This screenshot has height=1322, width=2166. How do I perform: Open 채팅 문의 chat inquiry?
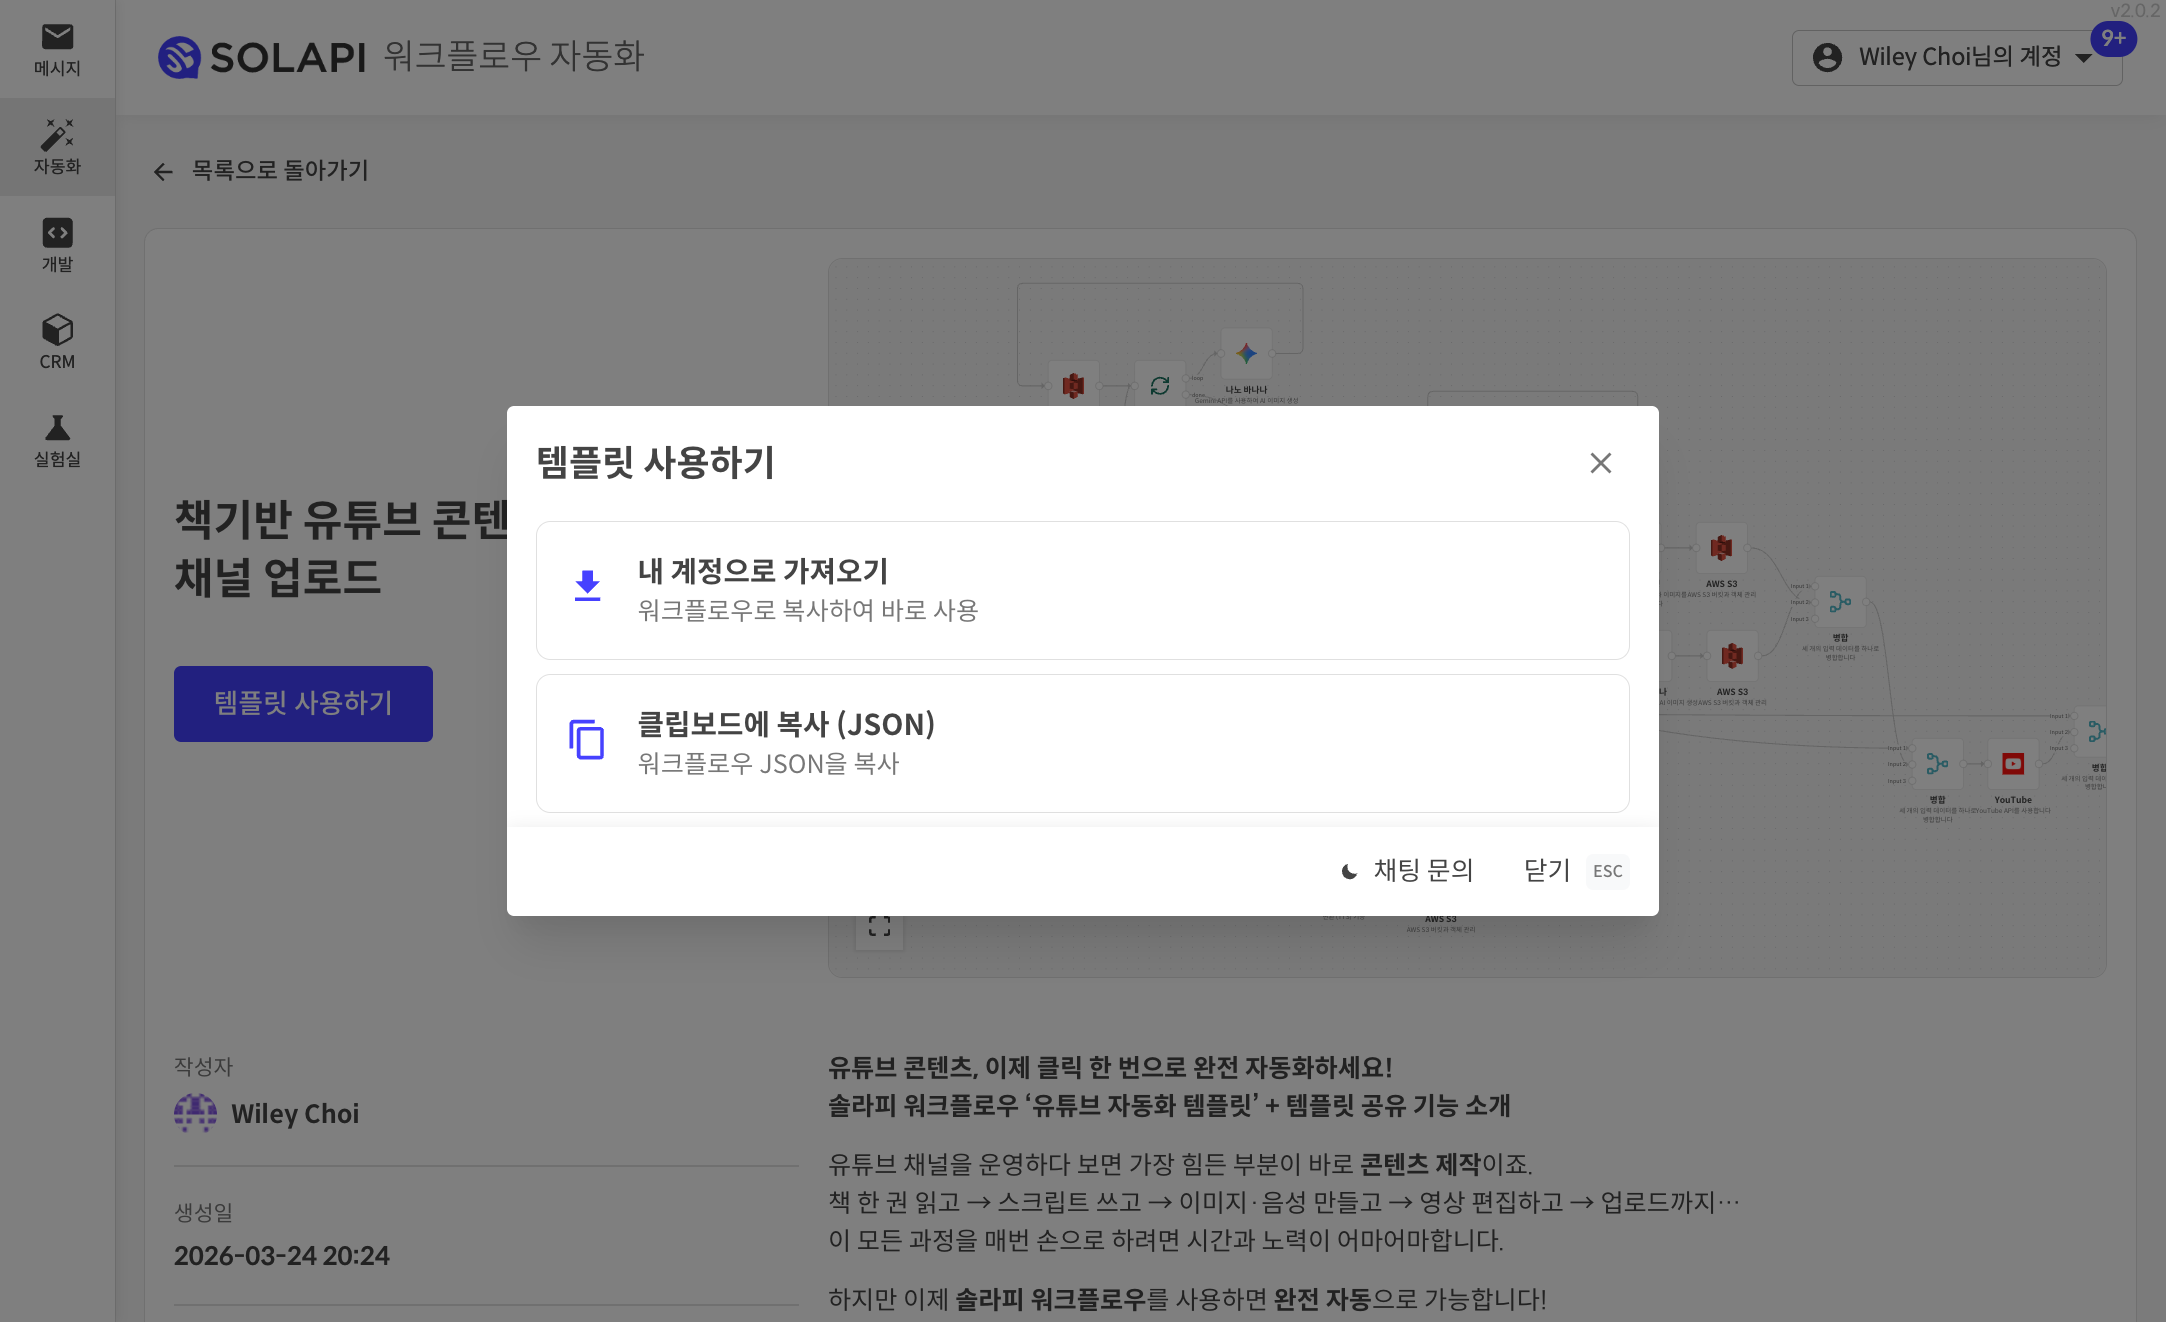[1407, 871]
